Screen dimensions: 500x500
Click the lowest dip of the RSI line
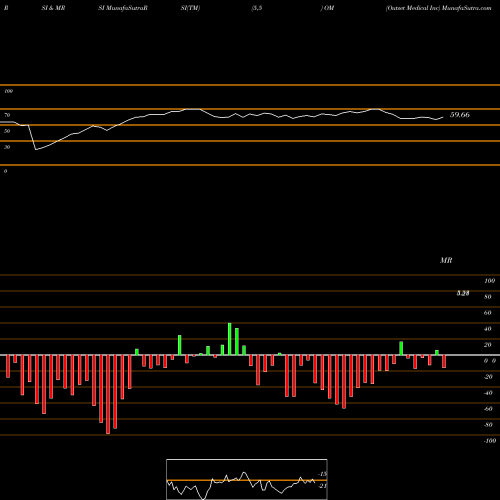tap(36, 150)
